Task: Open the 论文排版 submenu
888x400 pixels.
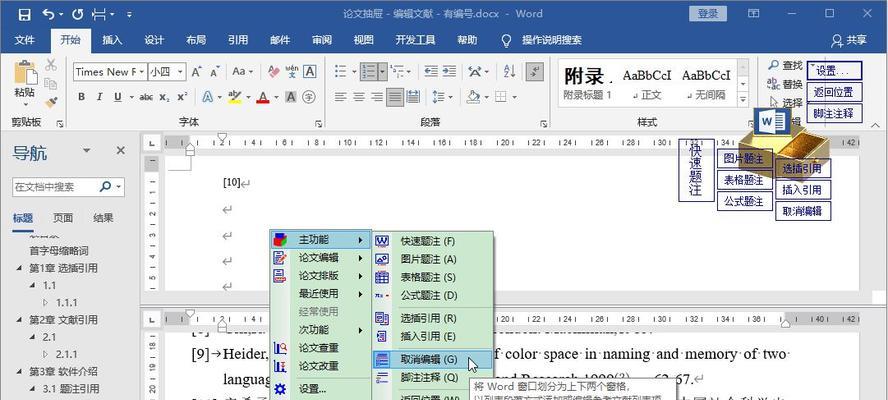Action: [x=319, y=276]
